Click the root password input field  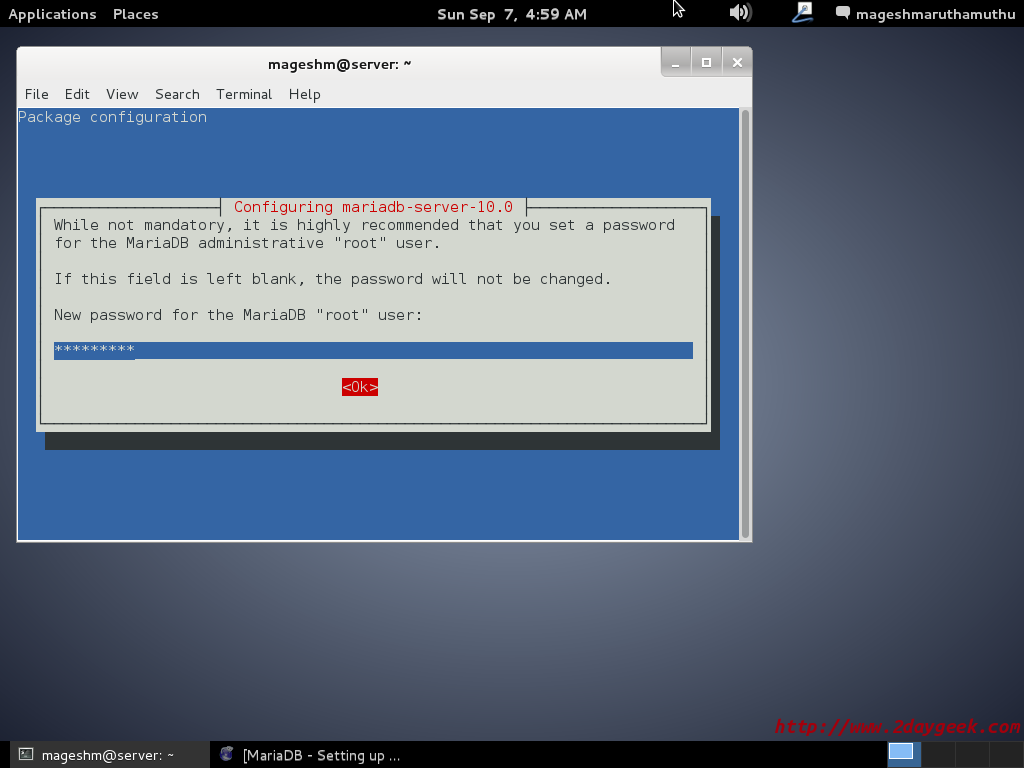point(373,350)
